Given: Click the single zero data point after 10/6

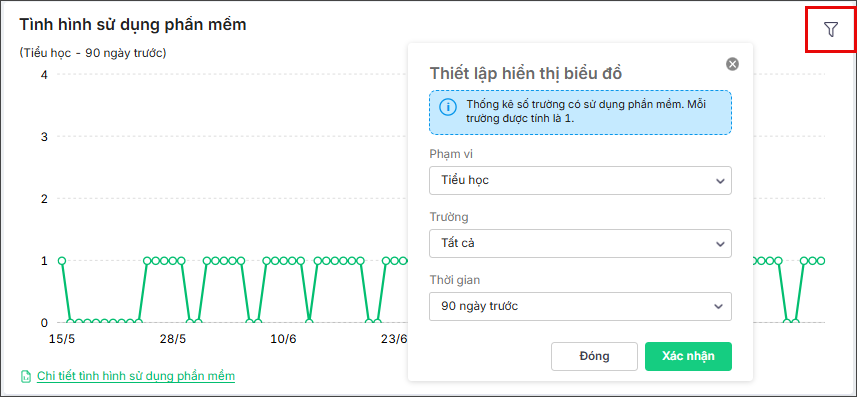Looking at the screenshot, I should coord(309,323).
